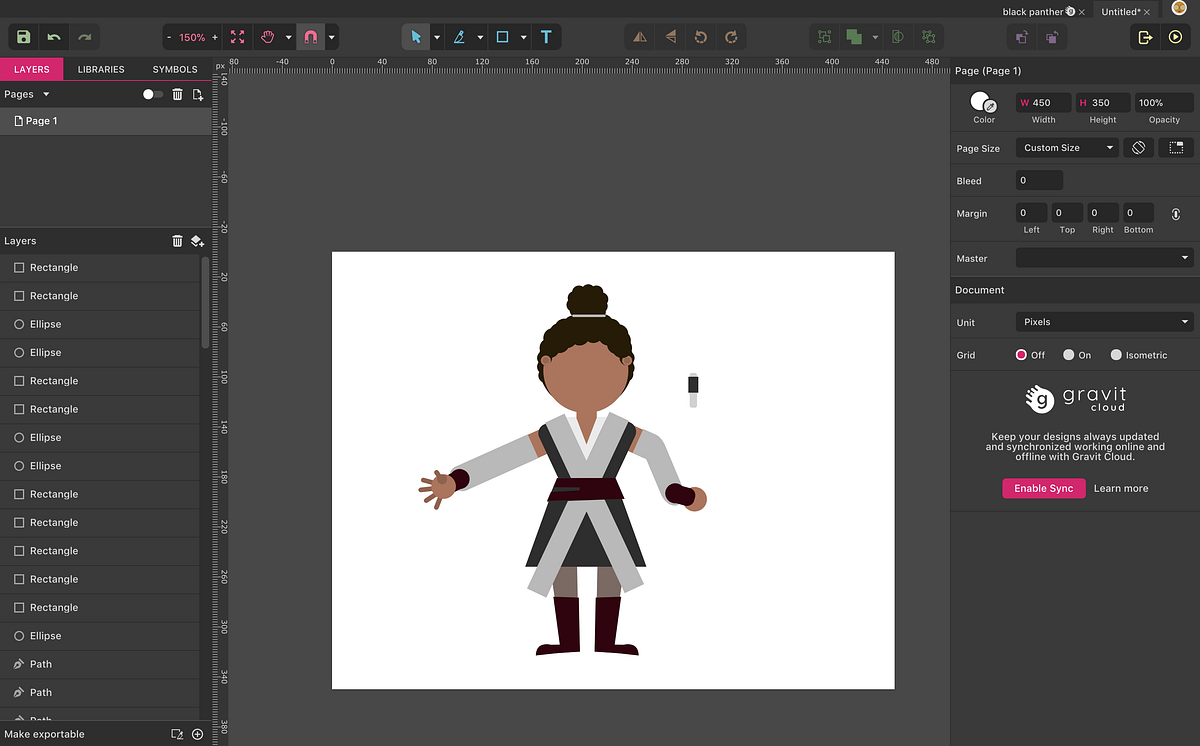1200x746 pixels.
Task: Select the Pen drawing tool
Action: pyautogui.click(x=459, y=37)
